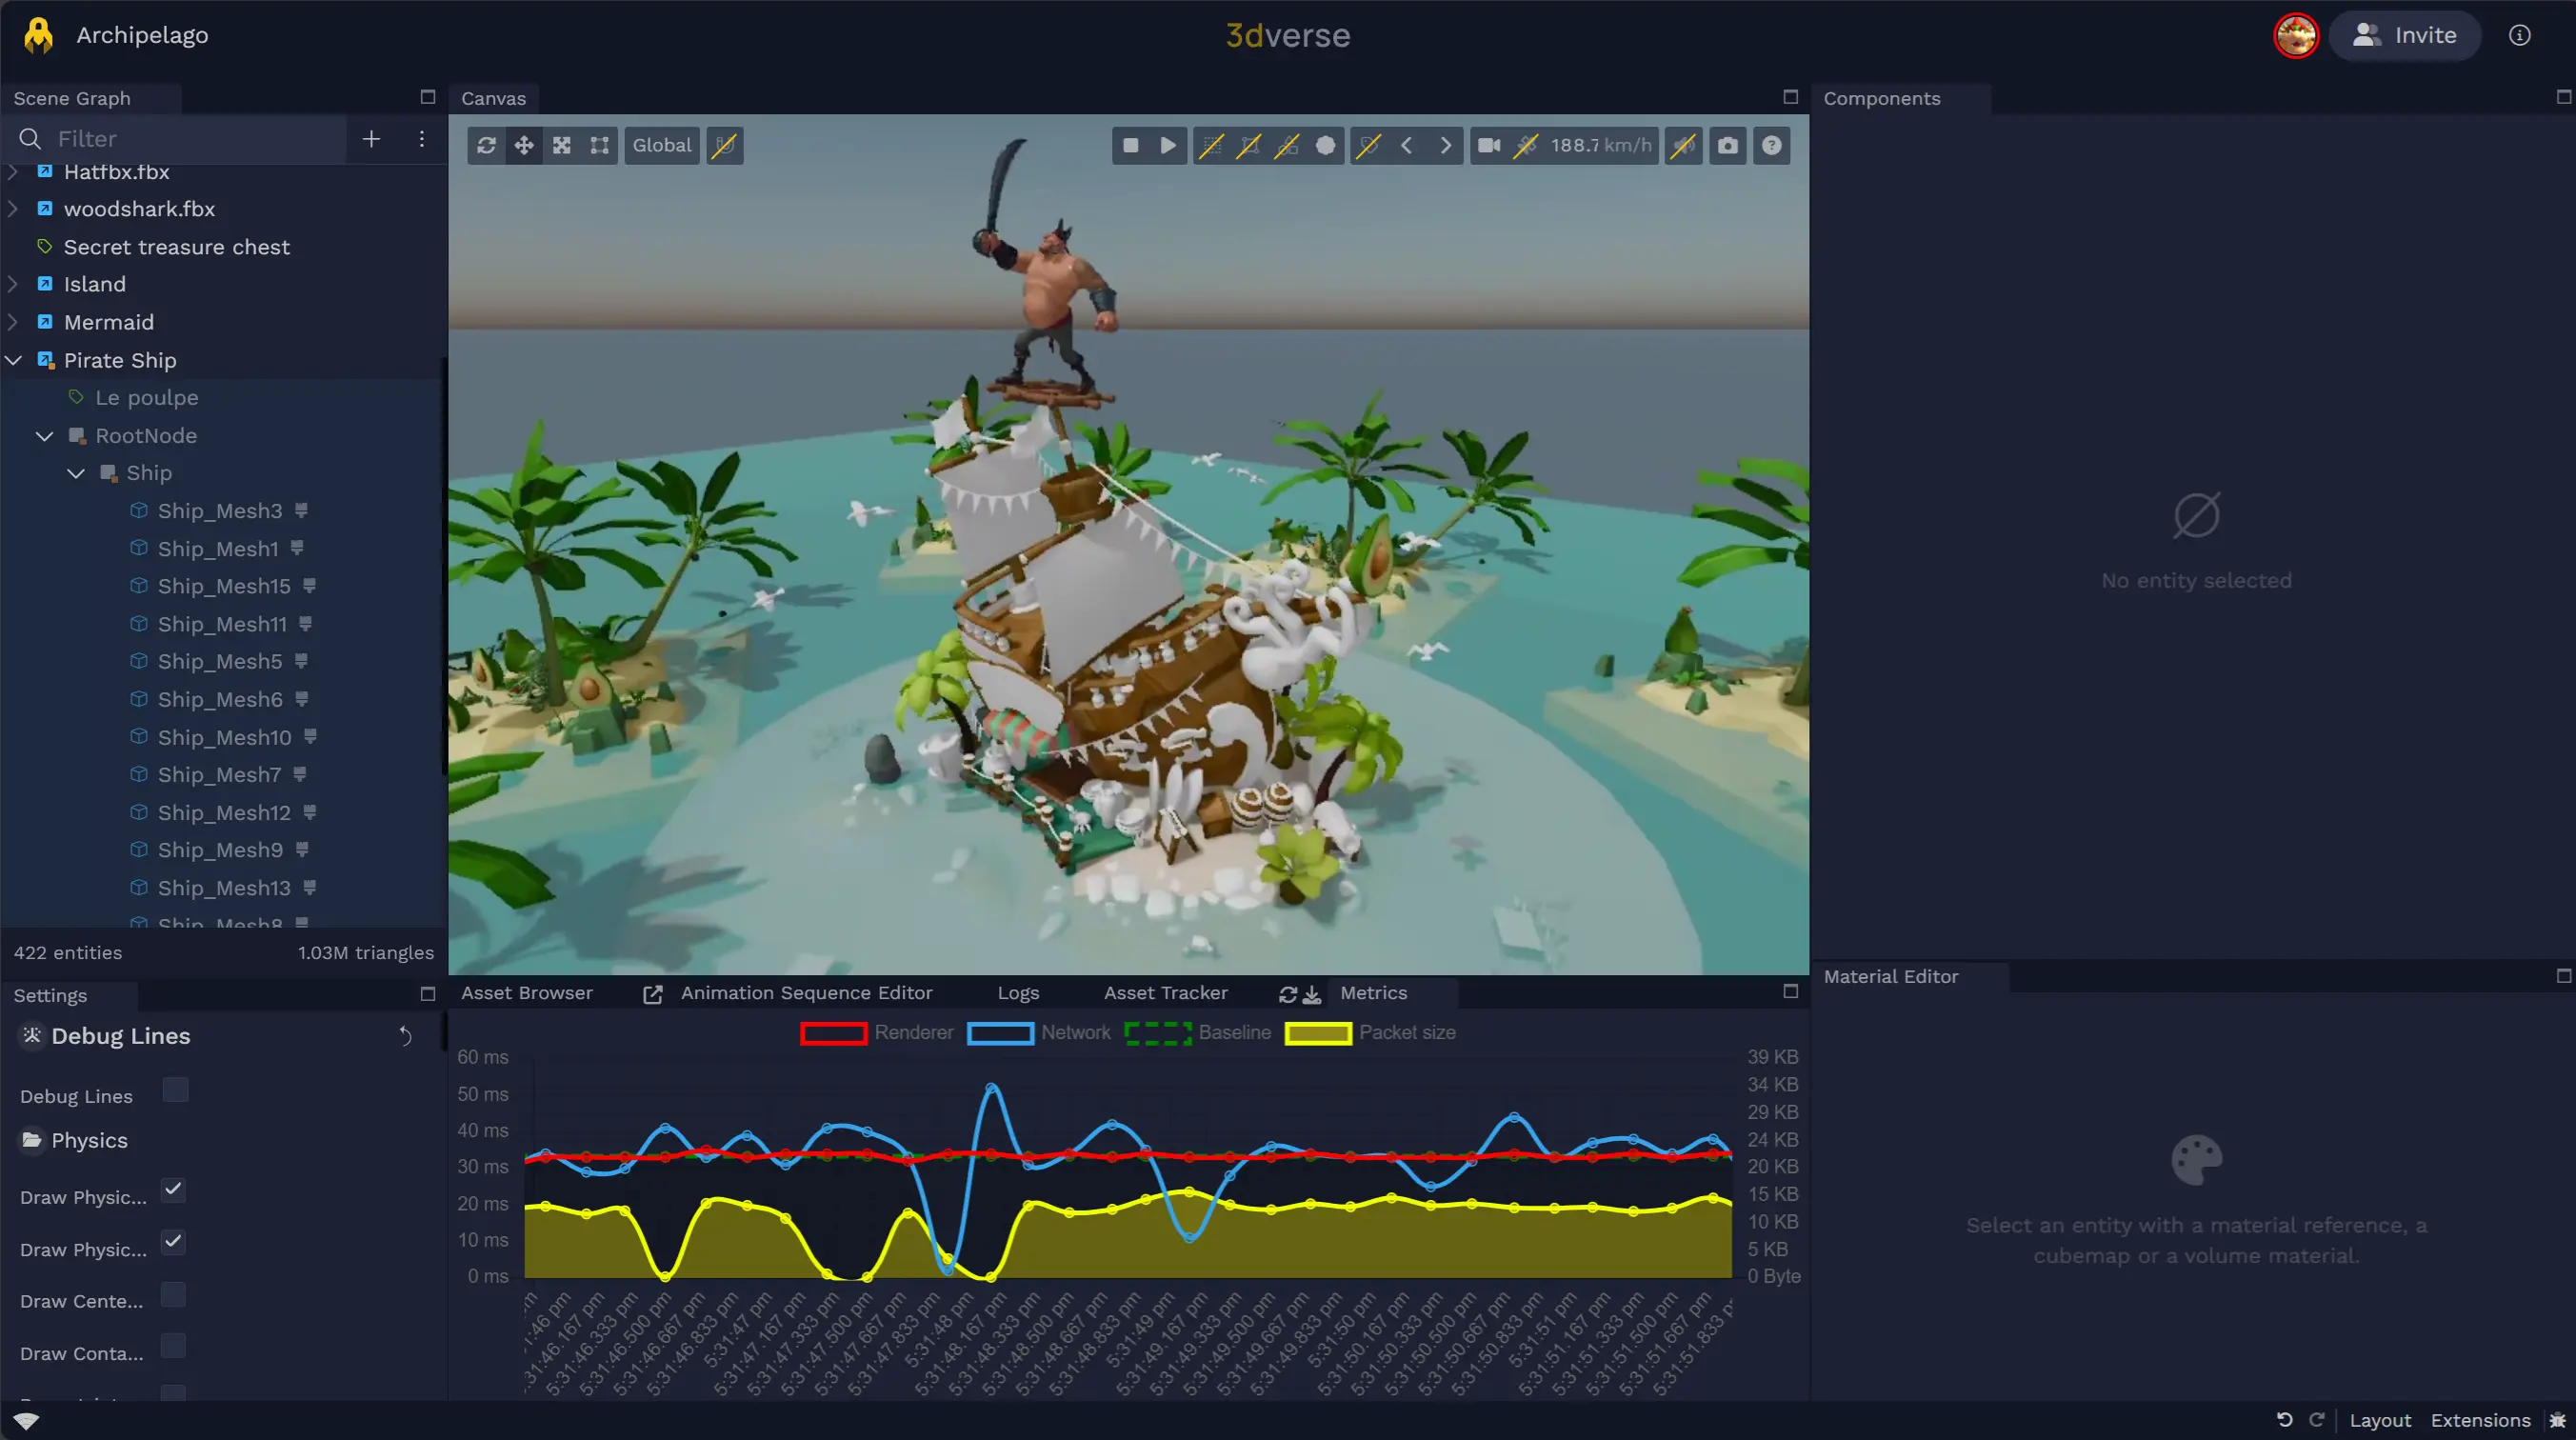This screenshot has height=1440, width=2576.
Task: Click the Invite button
Action: [2404, 36]
